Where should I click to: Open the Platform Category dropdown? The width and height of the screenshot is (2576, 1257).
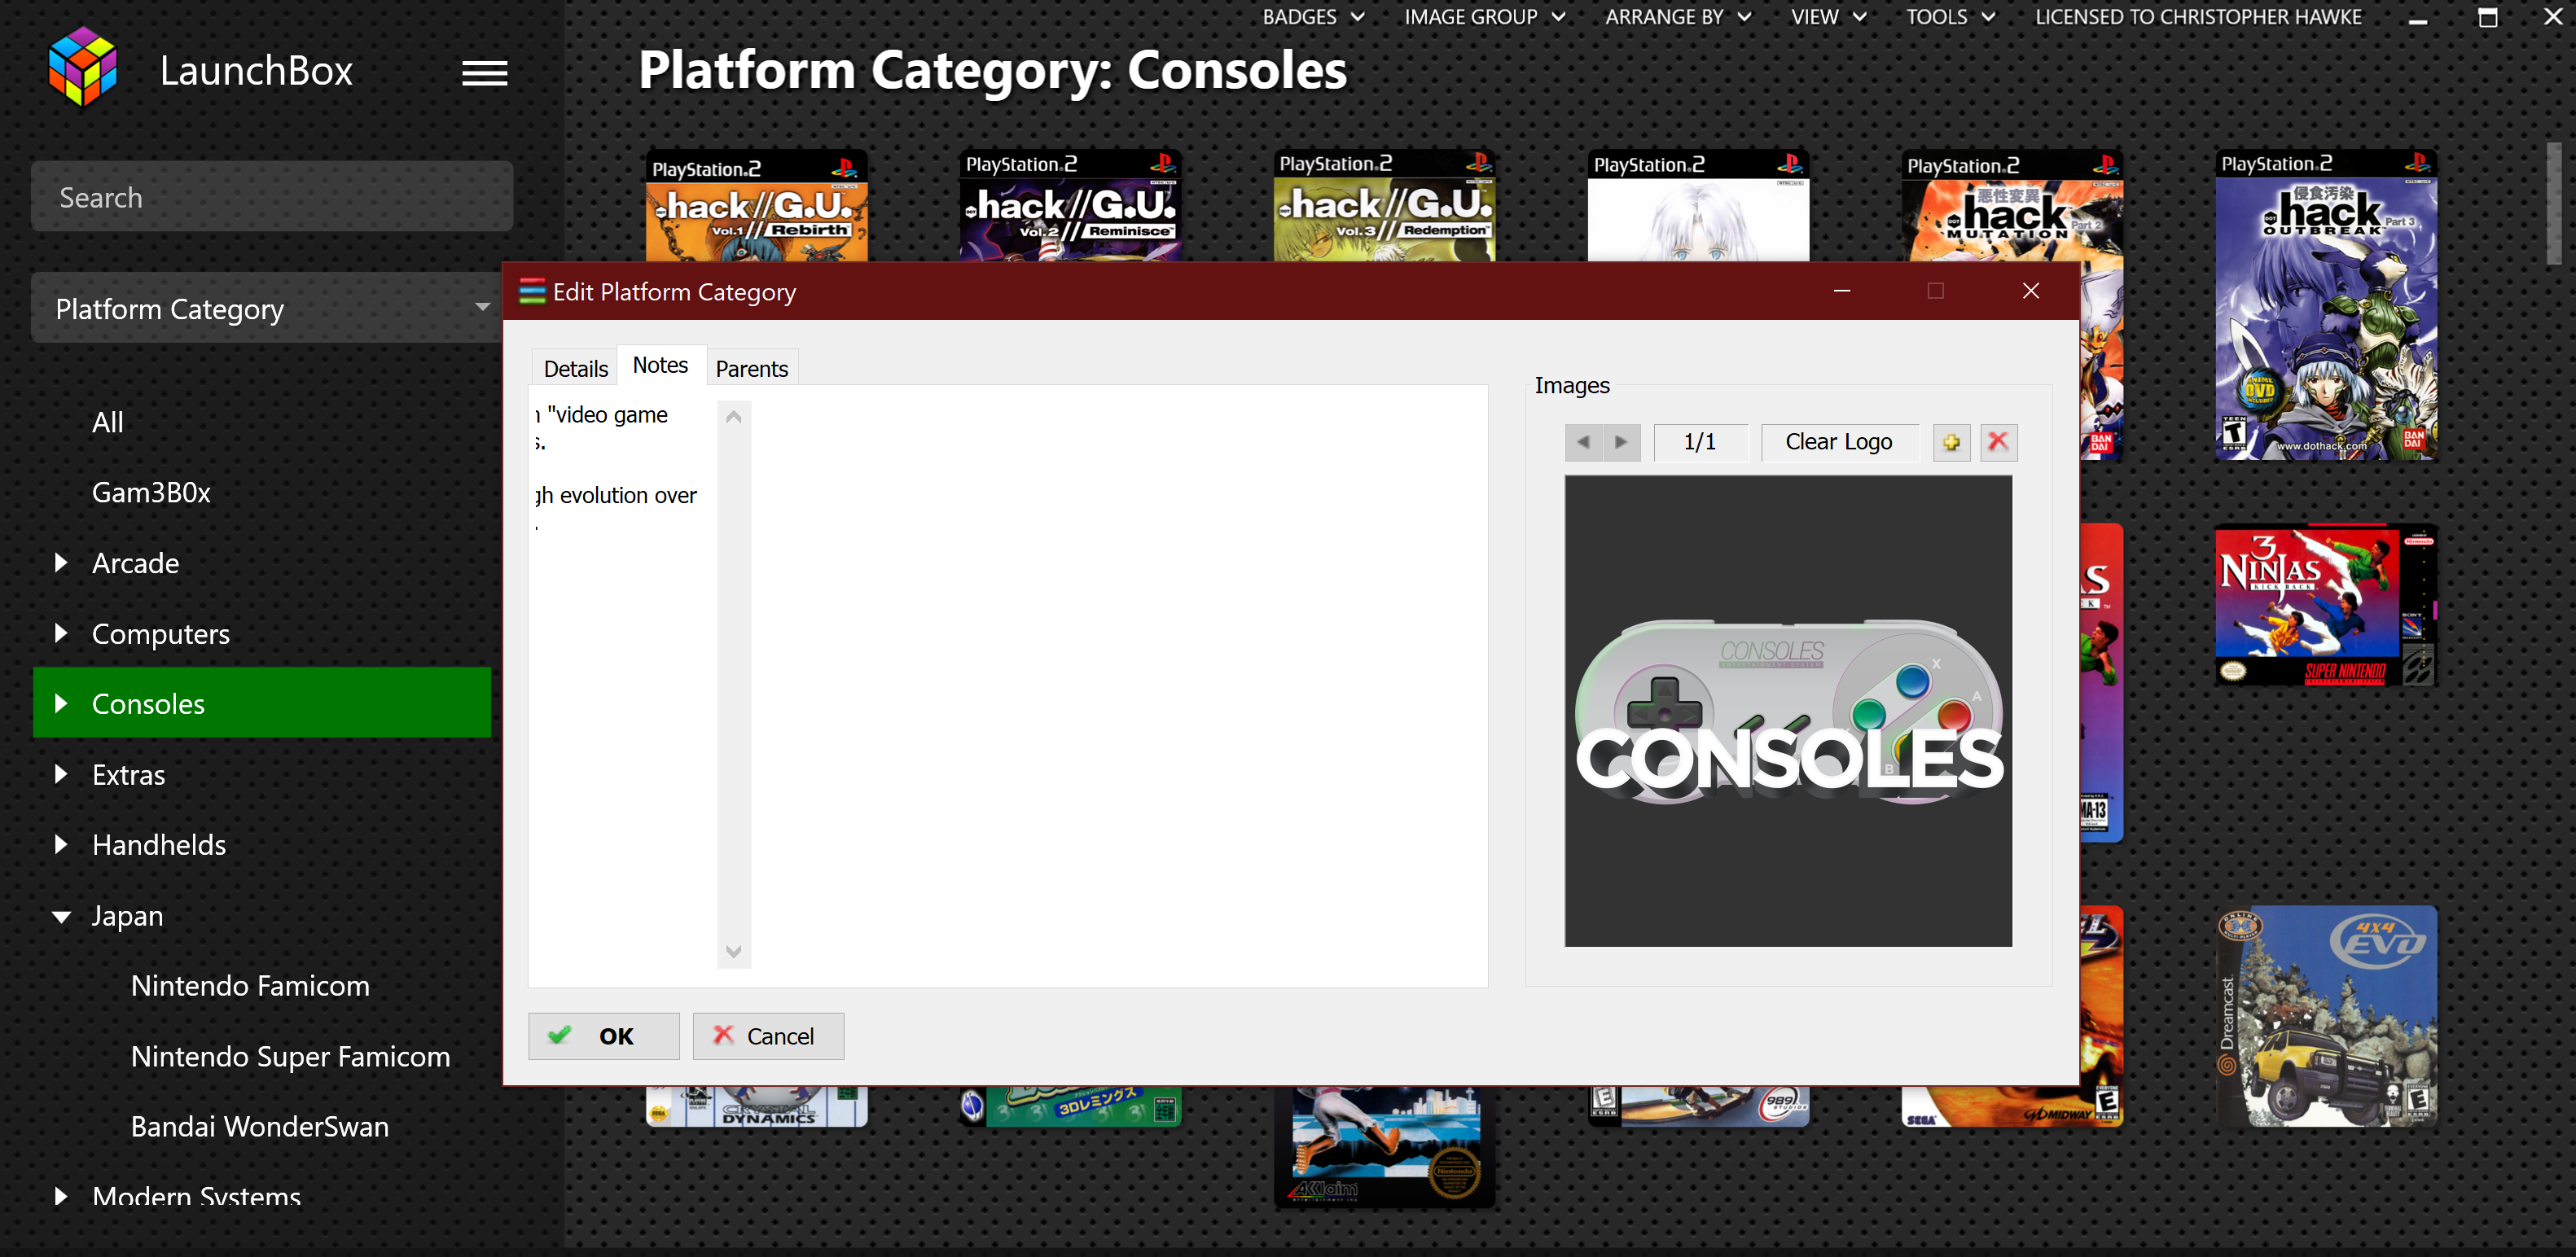pos(267,308)
